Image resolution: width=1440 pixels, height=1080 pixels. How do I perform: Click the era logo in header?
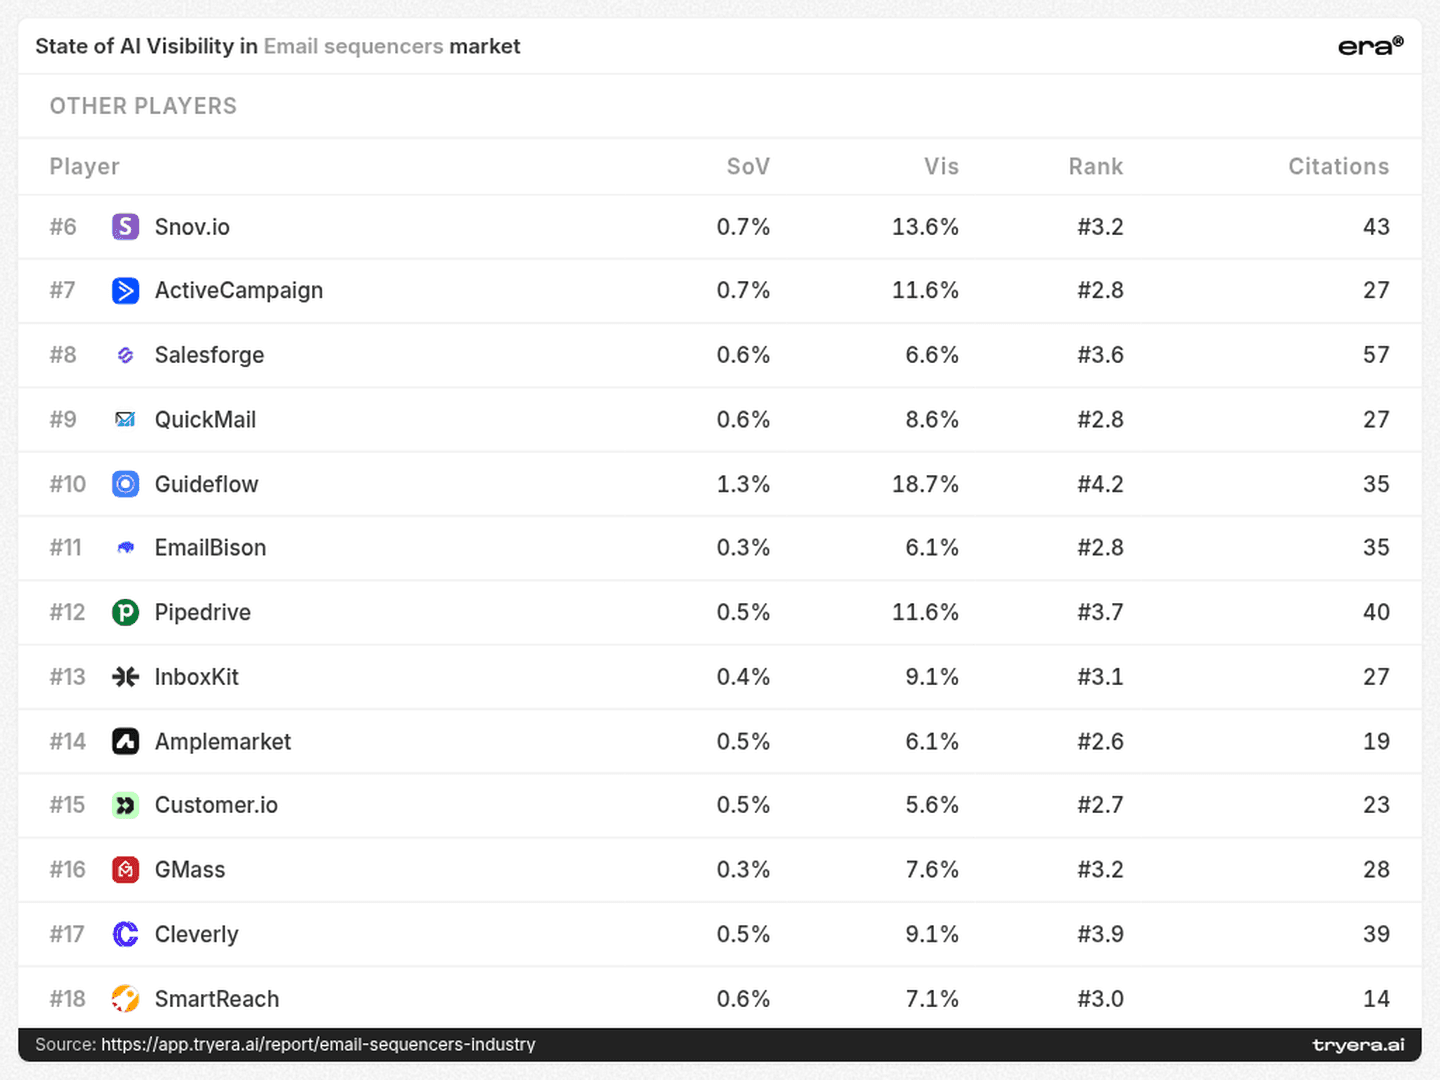tap(1370, 46)
